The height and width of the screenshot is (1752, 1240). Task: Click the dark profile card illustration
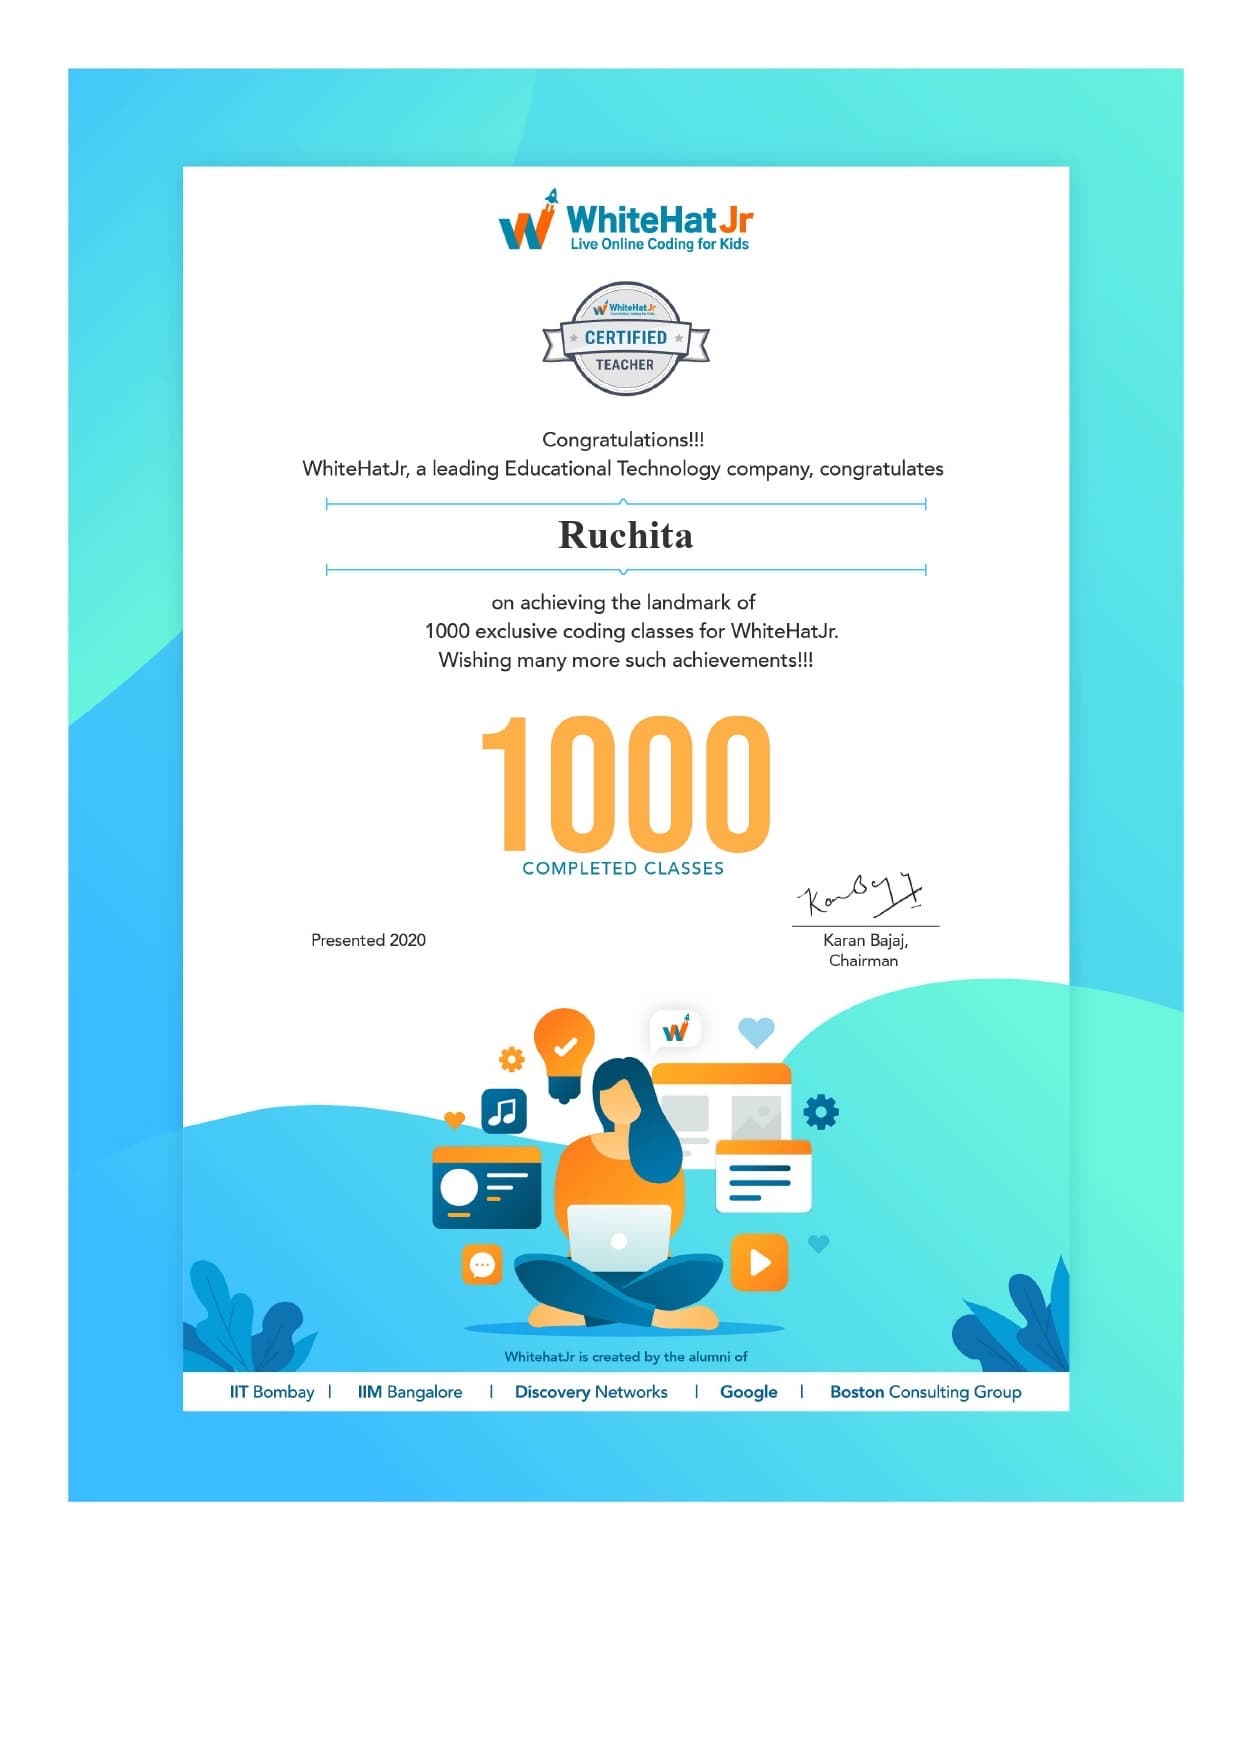486,1187
